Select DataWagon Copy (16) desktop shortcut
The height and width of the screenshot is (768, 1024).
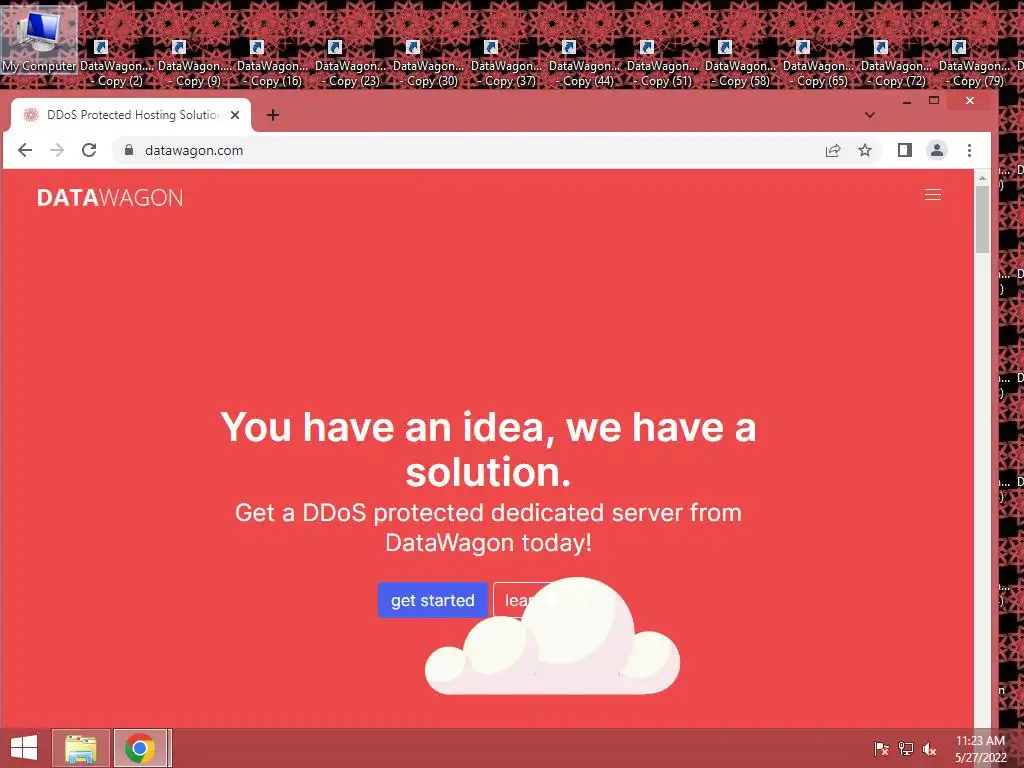point(272,64)
